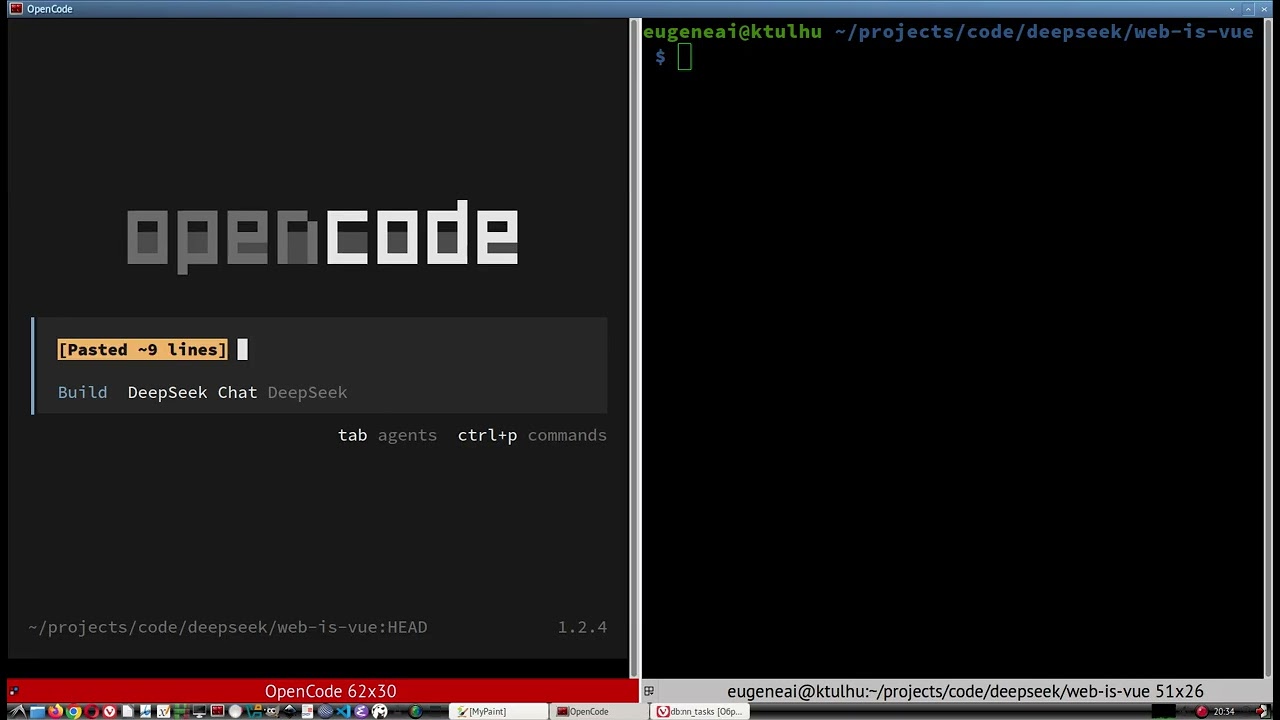The height and width of the screenshot is (720, 1280).
Task: Open the GIMP launcher in the taskbar
Action: pyautogui.click(x=271, y=712)
